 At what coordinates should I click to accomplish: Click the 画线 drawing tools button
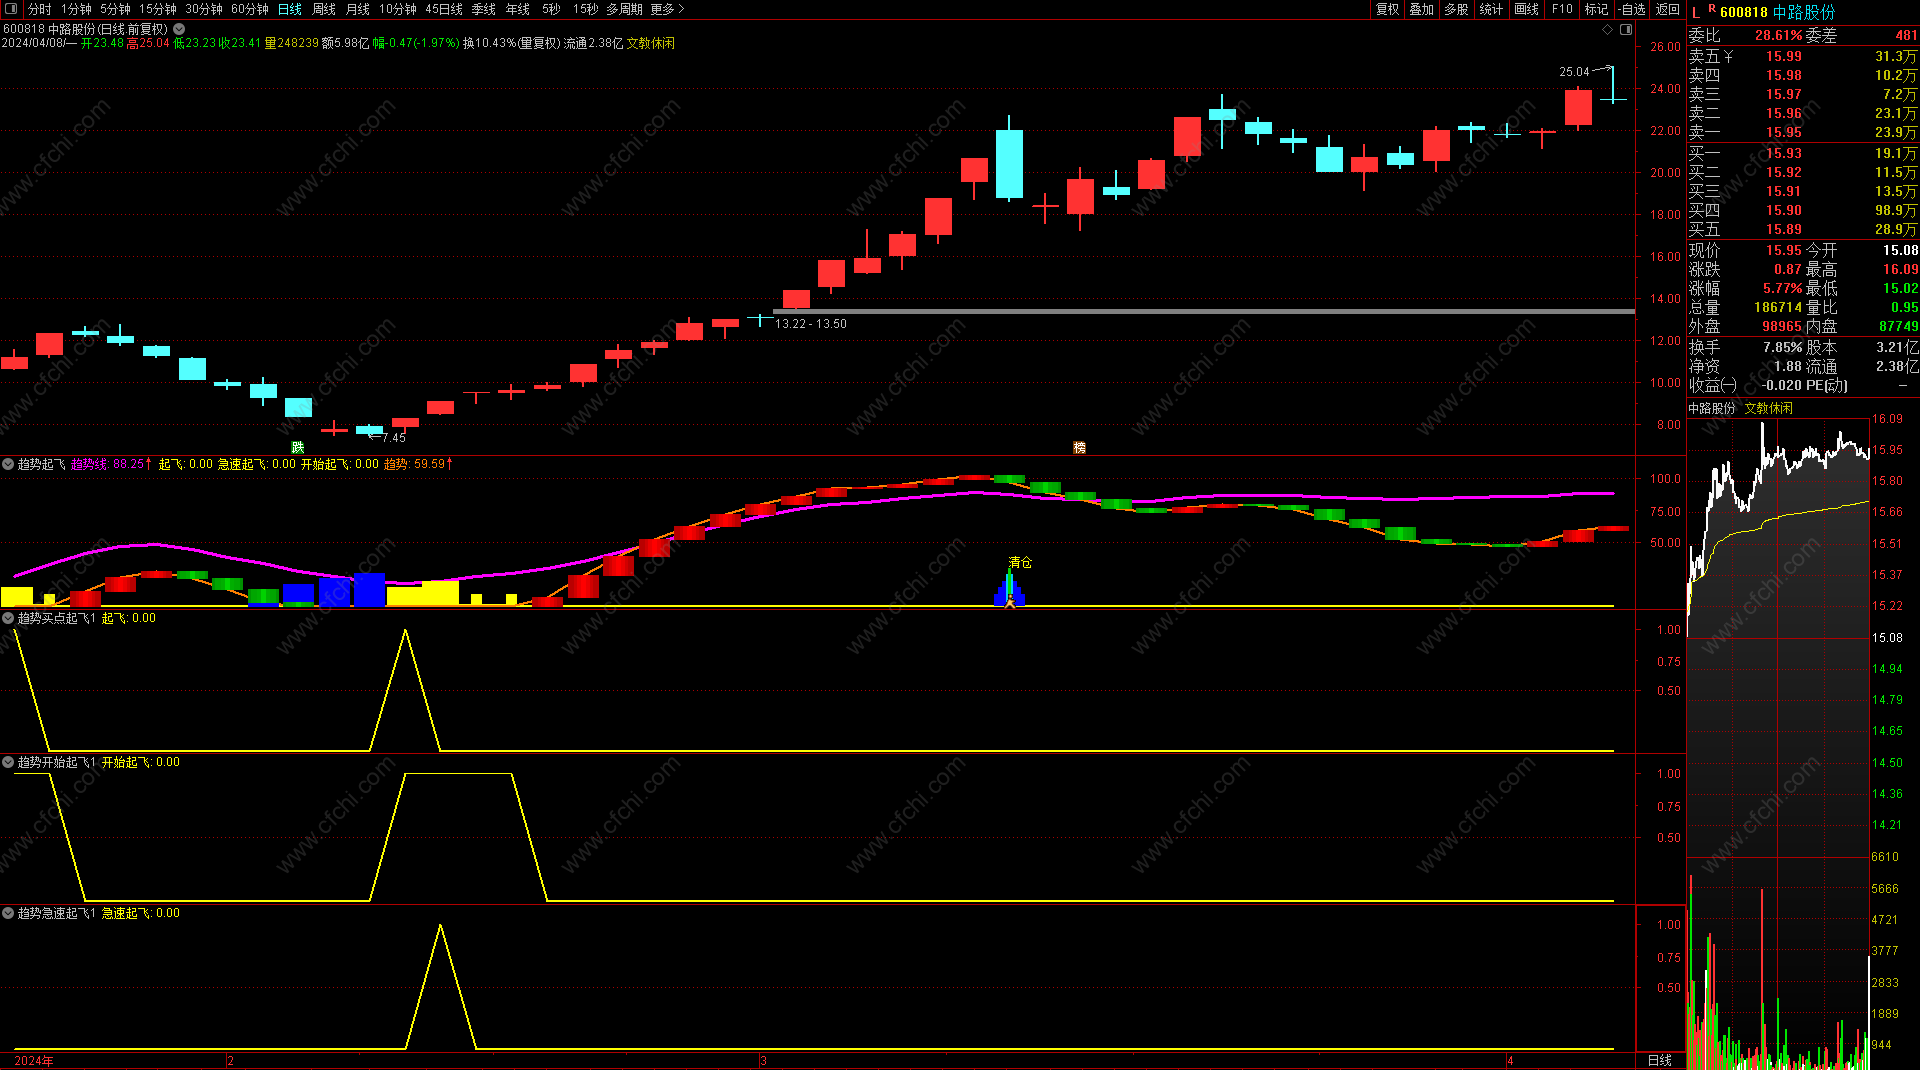click(x=1527, y=9)
